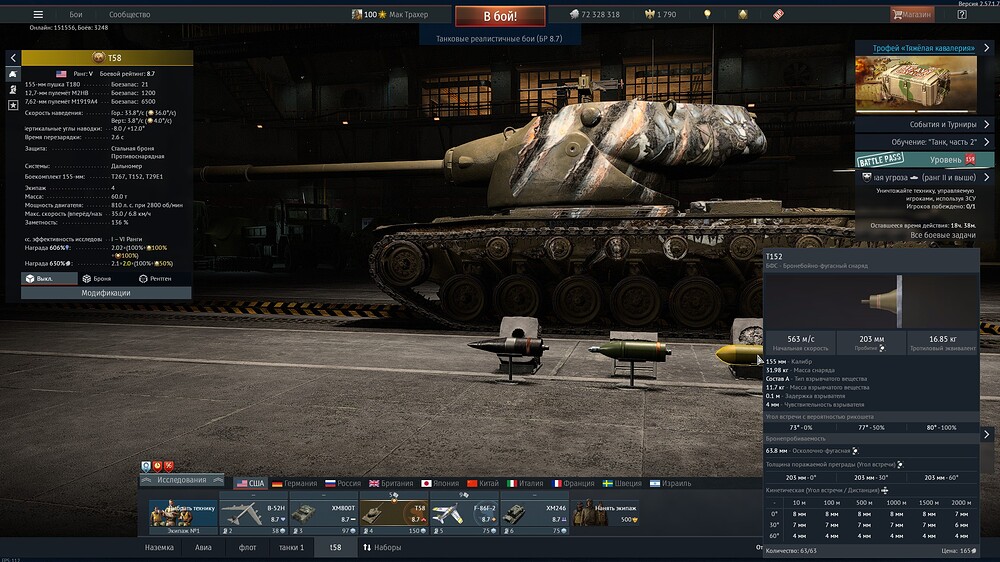Select the Китай nation tab
This screenshot has width=1000, height=562.
tap(483, 484)
